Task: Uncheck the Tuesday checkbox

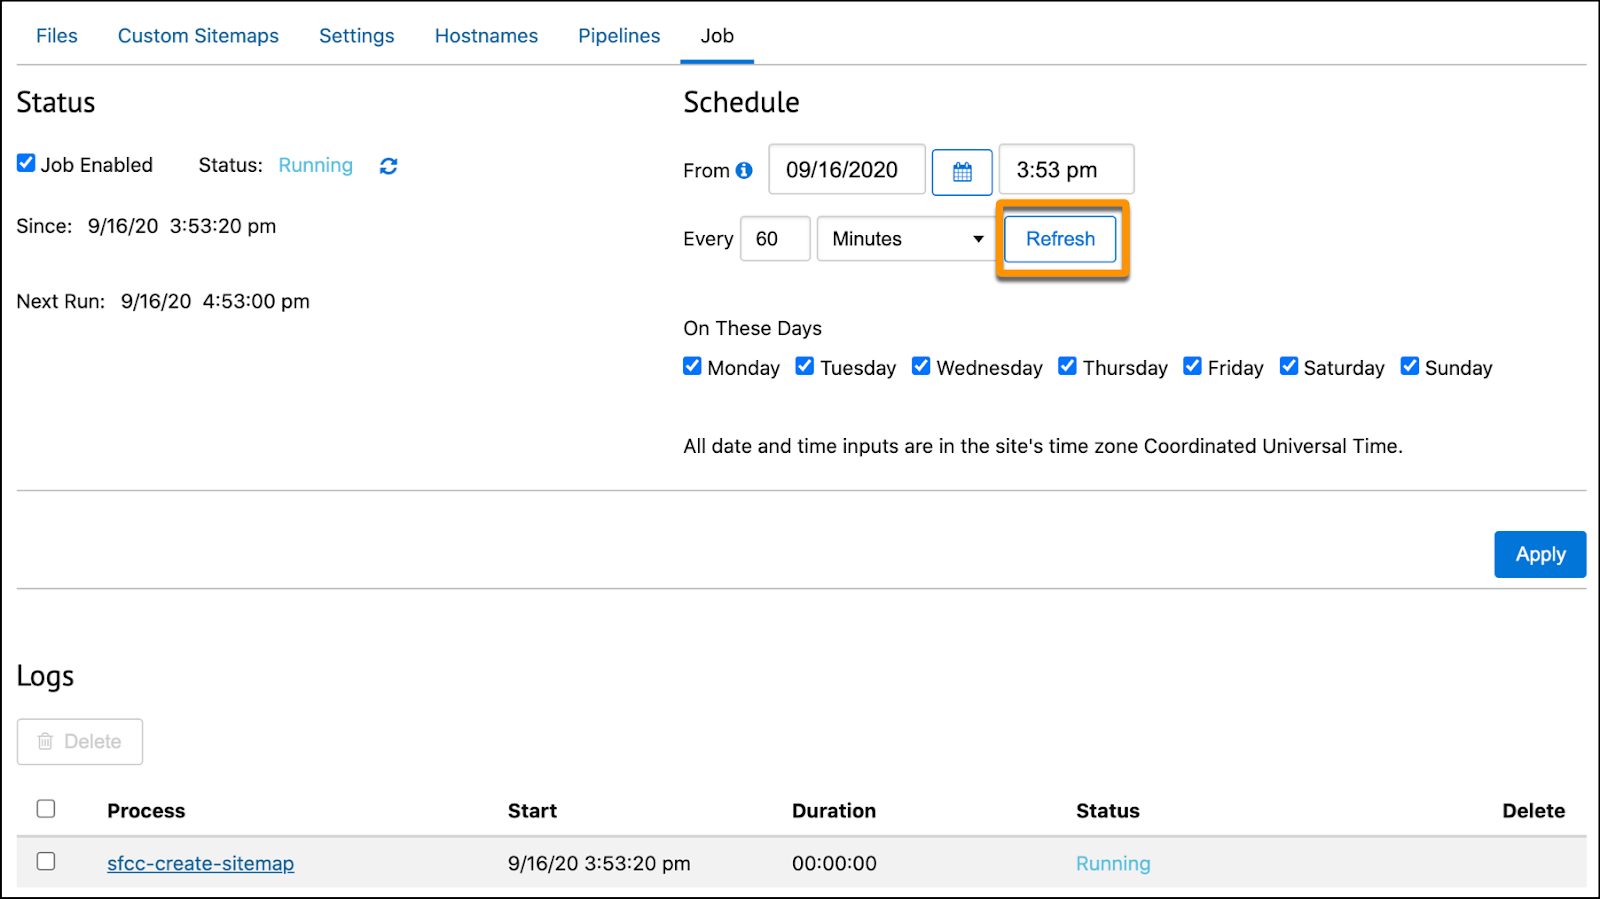Action: pyautogui.click(x=805, y=366)
